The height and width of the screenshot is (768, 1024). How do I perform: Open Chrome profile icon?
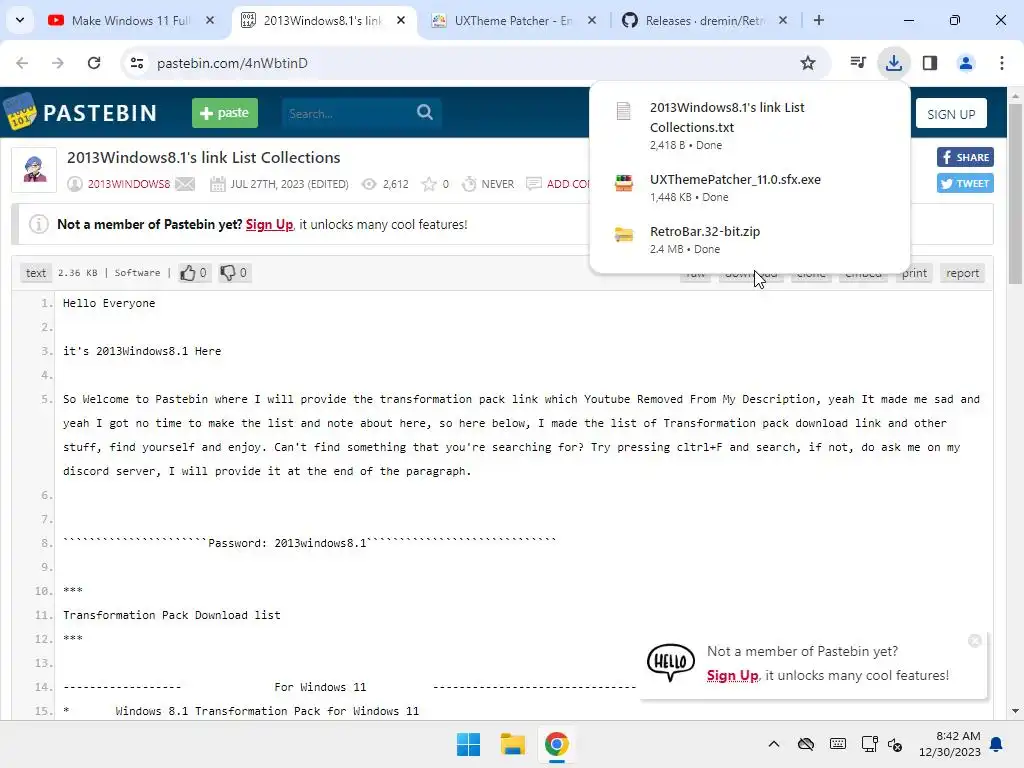pos(966,63)
